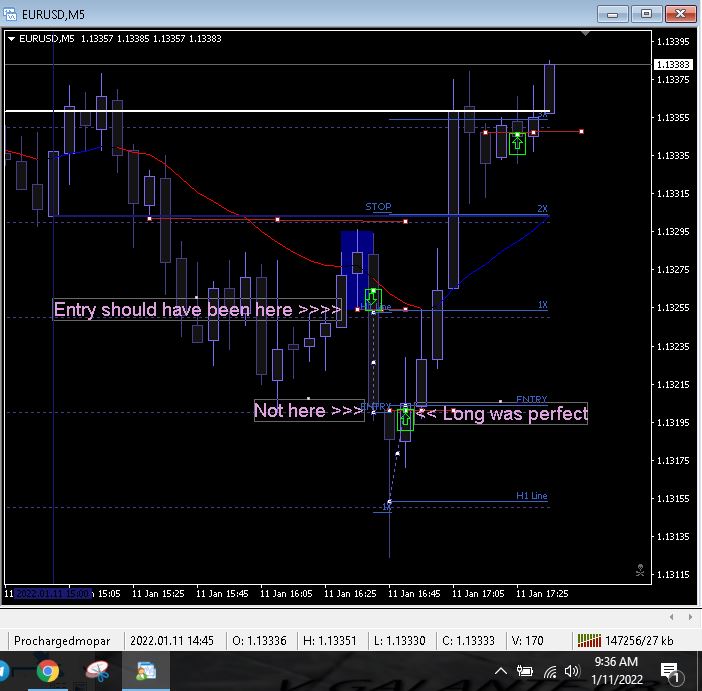
Task: Click the highlighted date label 2022.01.11 15:00
Action: tap(53, 593)
